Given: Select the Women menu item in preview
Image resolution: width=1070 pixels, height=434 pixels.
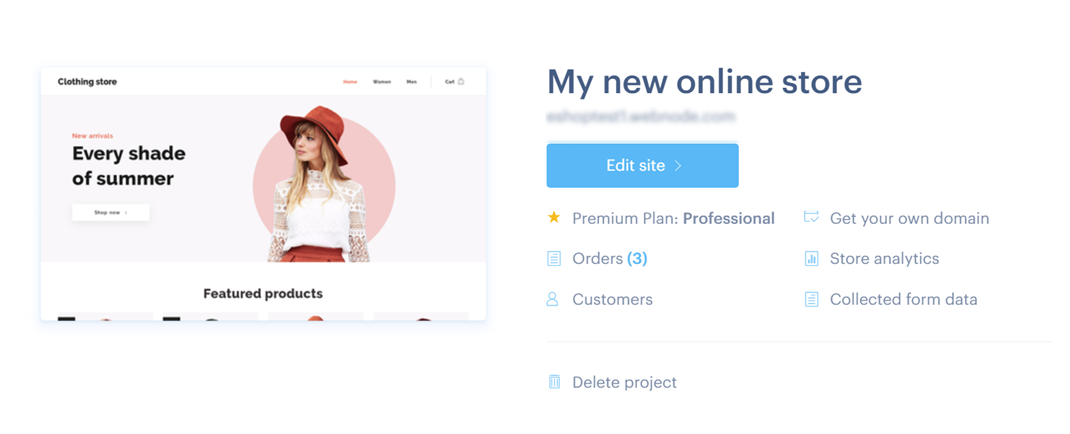Looking at the screenshot, I should 382,82.
